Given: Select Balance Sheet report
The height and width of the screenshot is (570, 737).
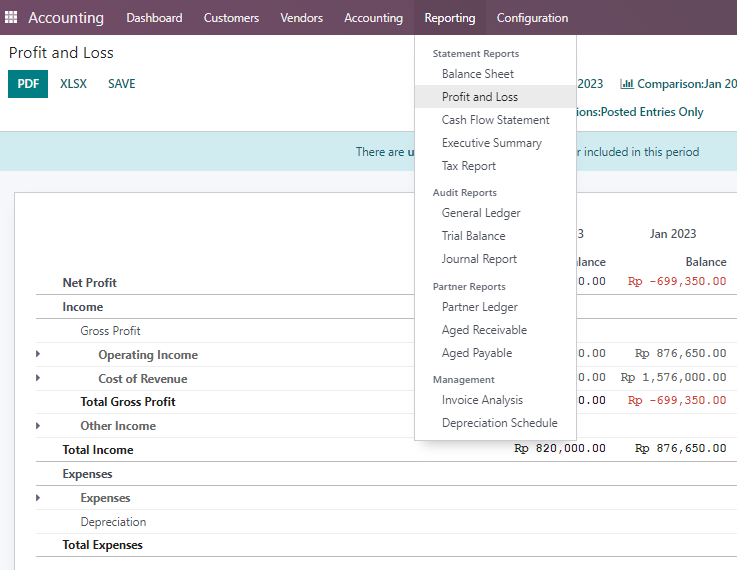Looking at the screenshot, I should (495, 74).
